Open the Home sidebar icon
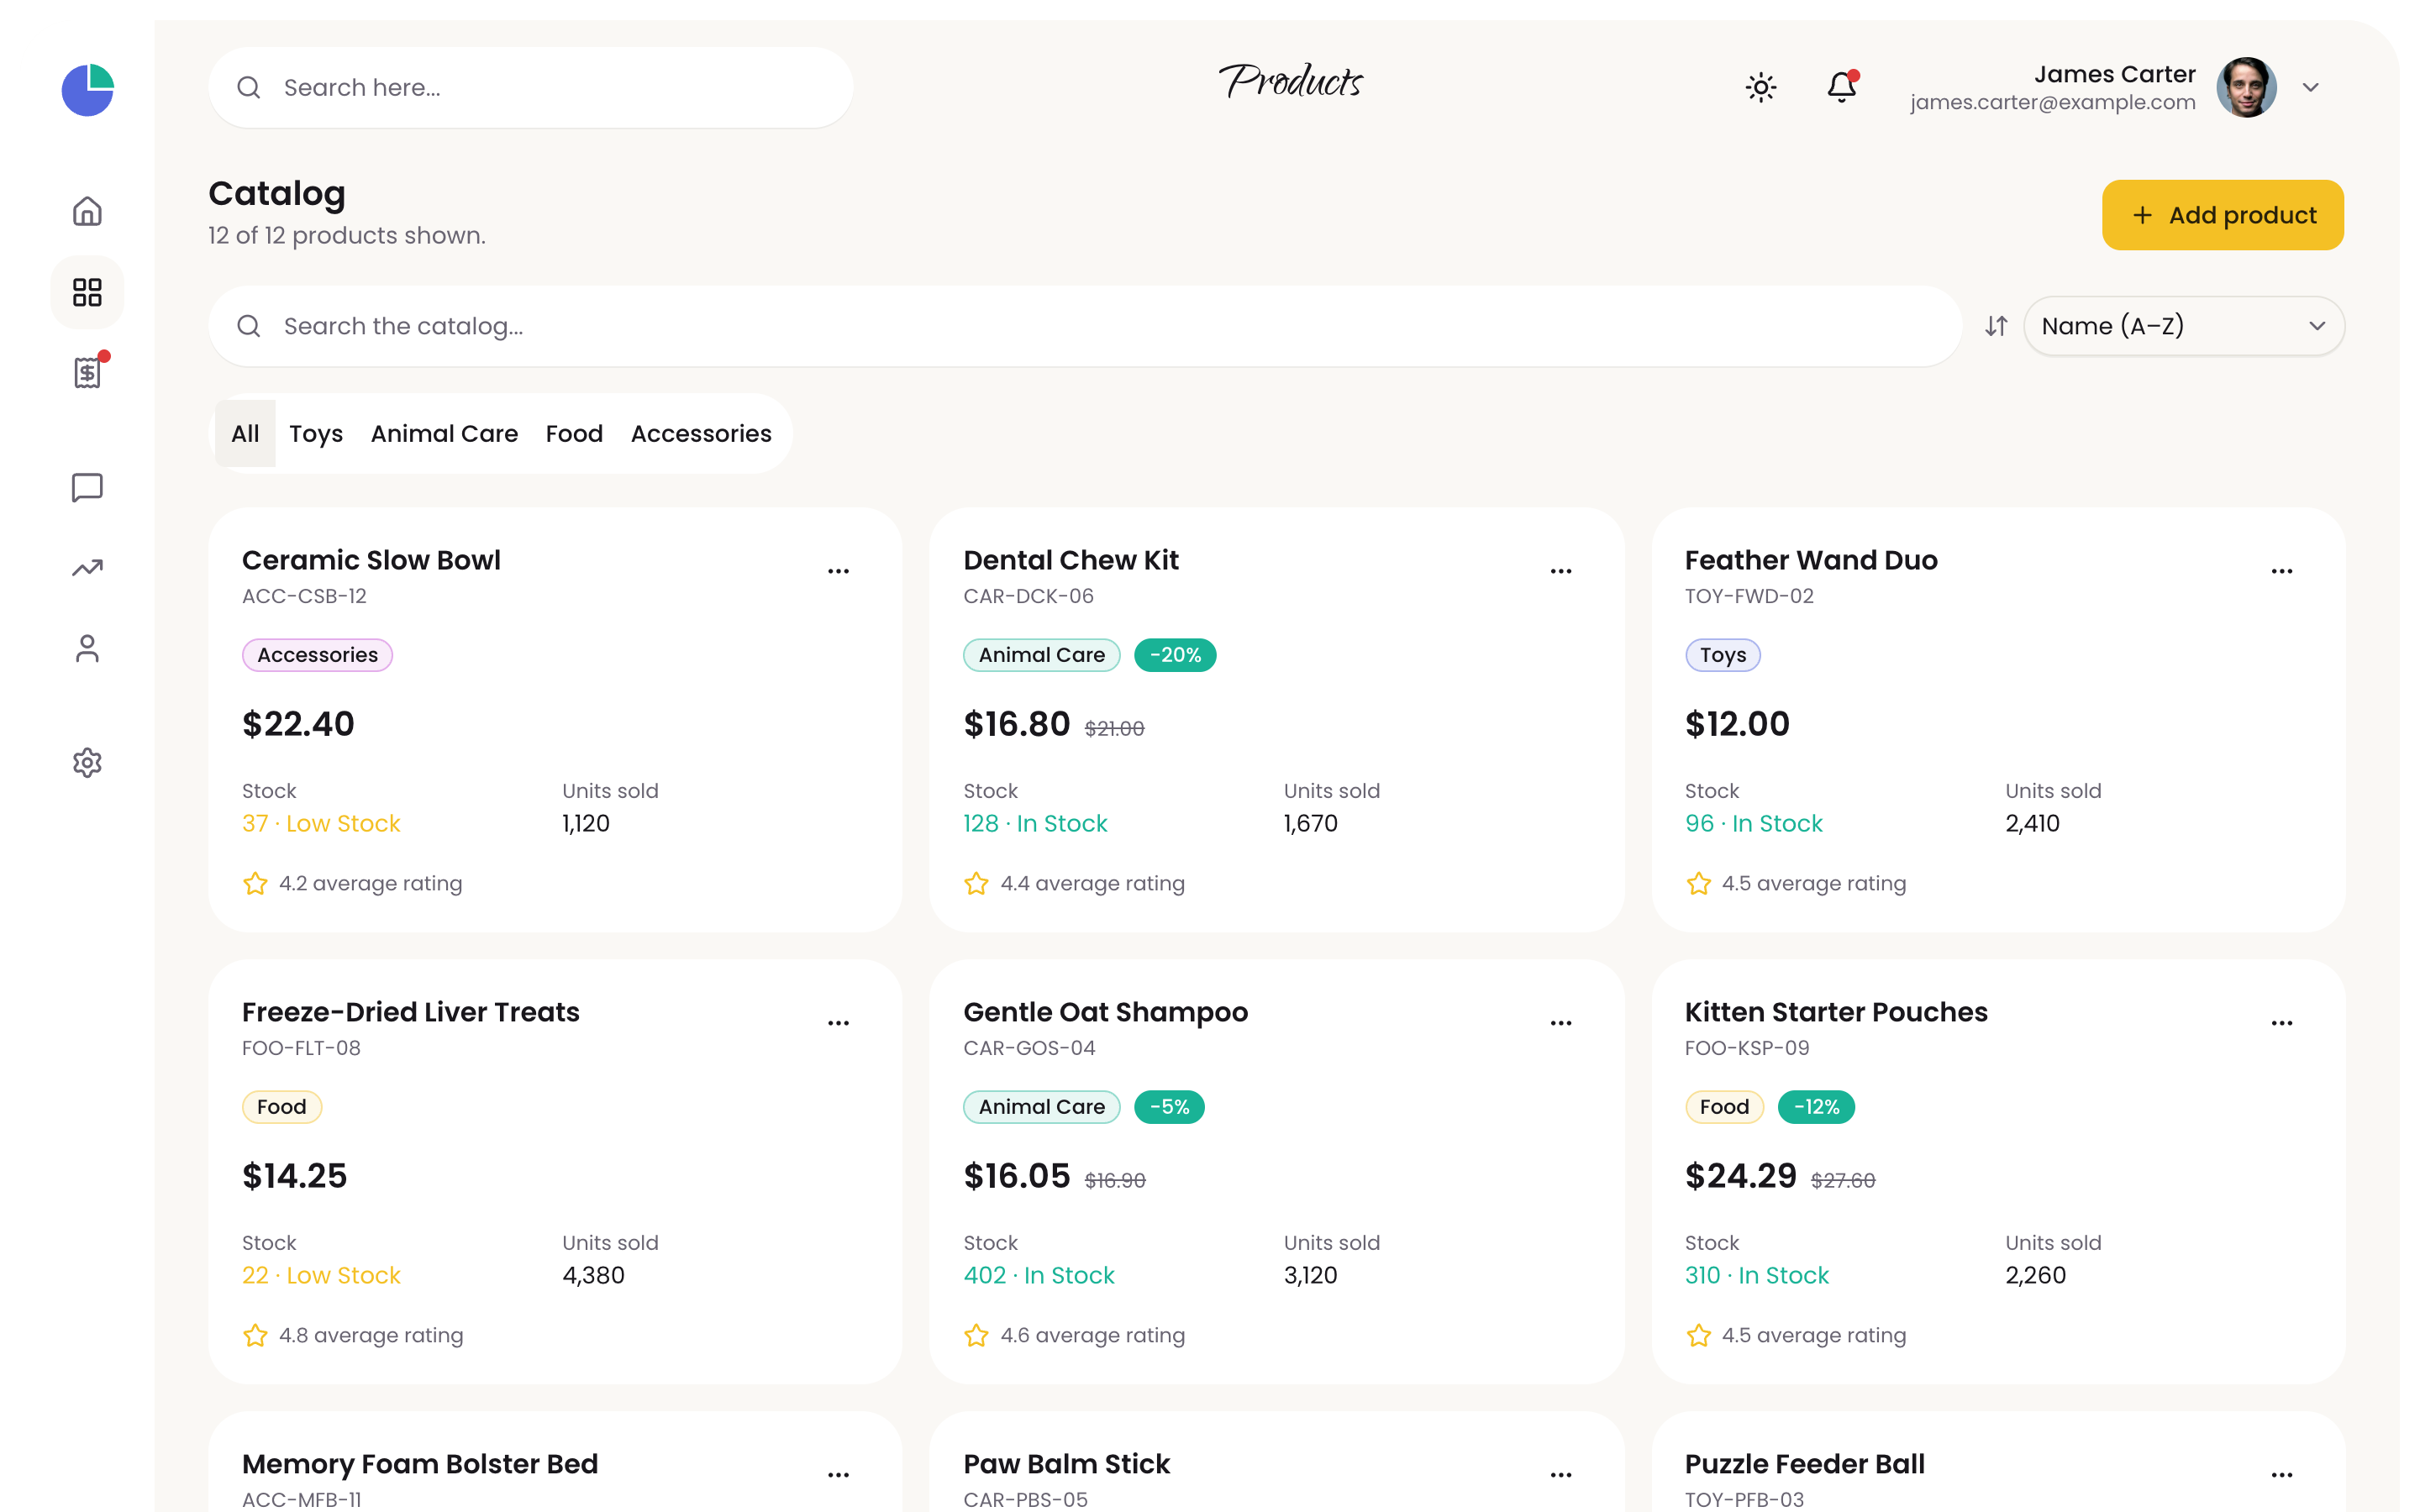The image size is (2420, 1512). (x=88, y=211)
